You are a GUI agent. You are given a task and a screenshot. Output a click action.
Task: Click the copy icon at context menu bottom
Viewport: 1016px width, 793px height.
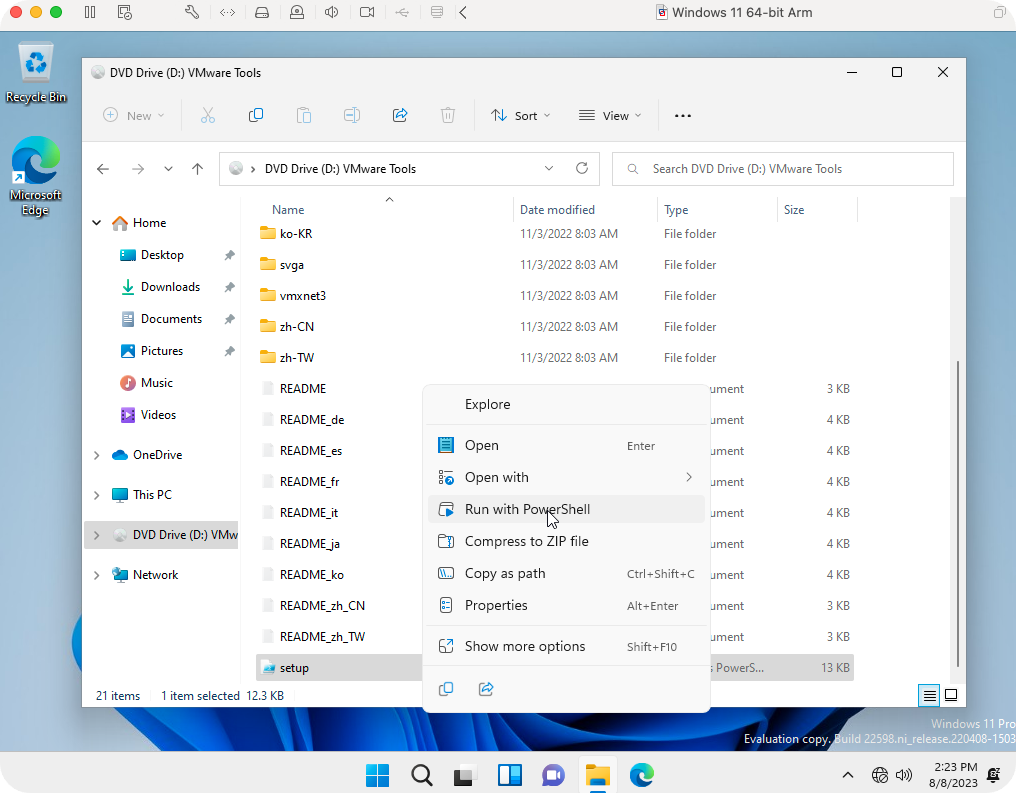tap(446, 689)
